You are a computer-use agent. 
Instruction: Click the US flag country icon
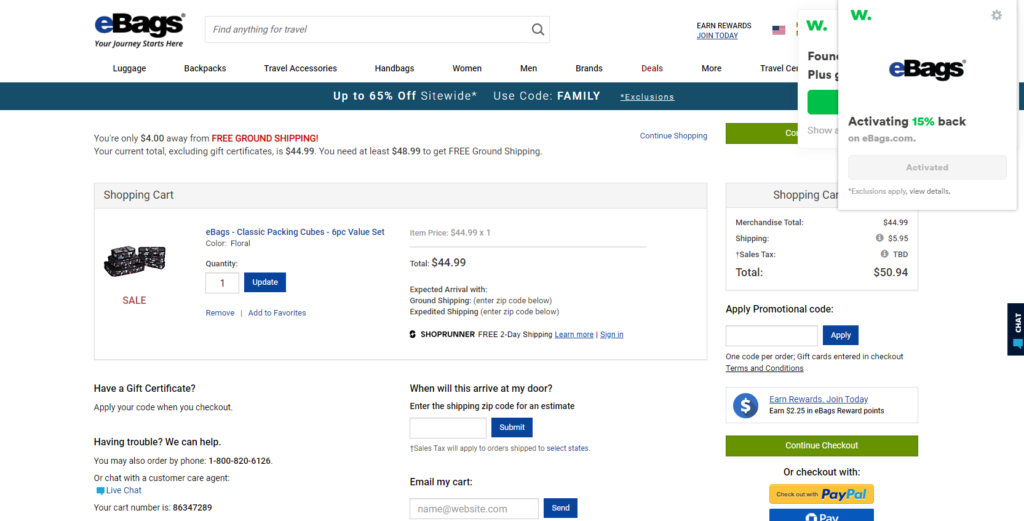778,30
